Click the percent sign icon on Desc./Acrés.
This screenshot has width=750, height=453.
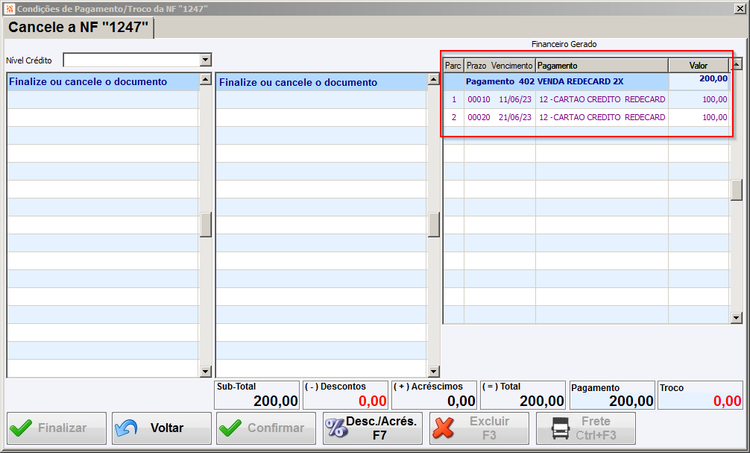tap(337, 428)
